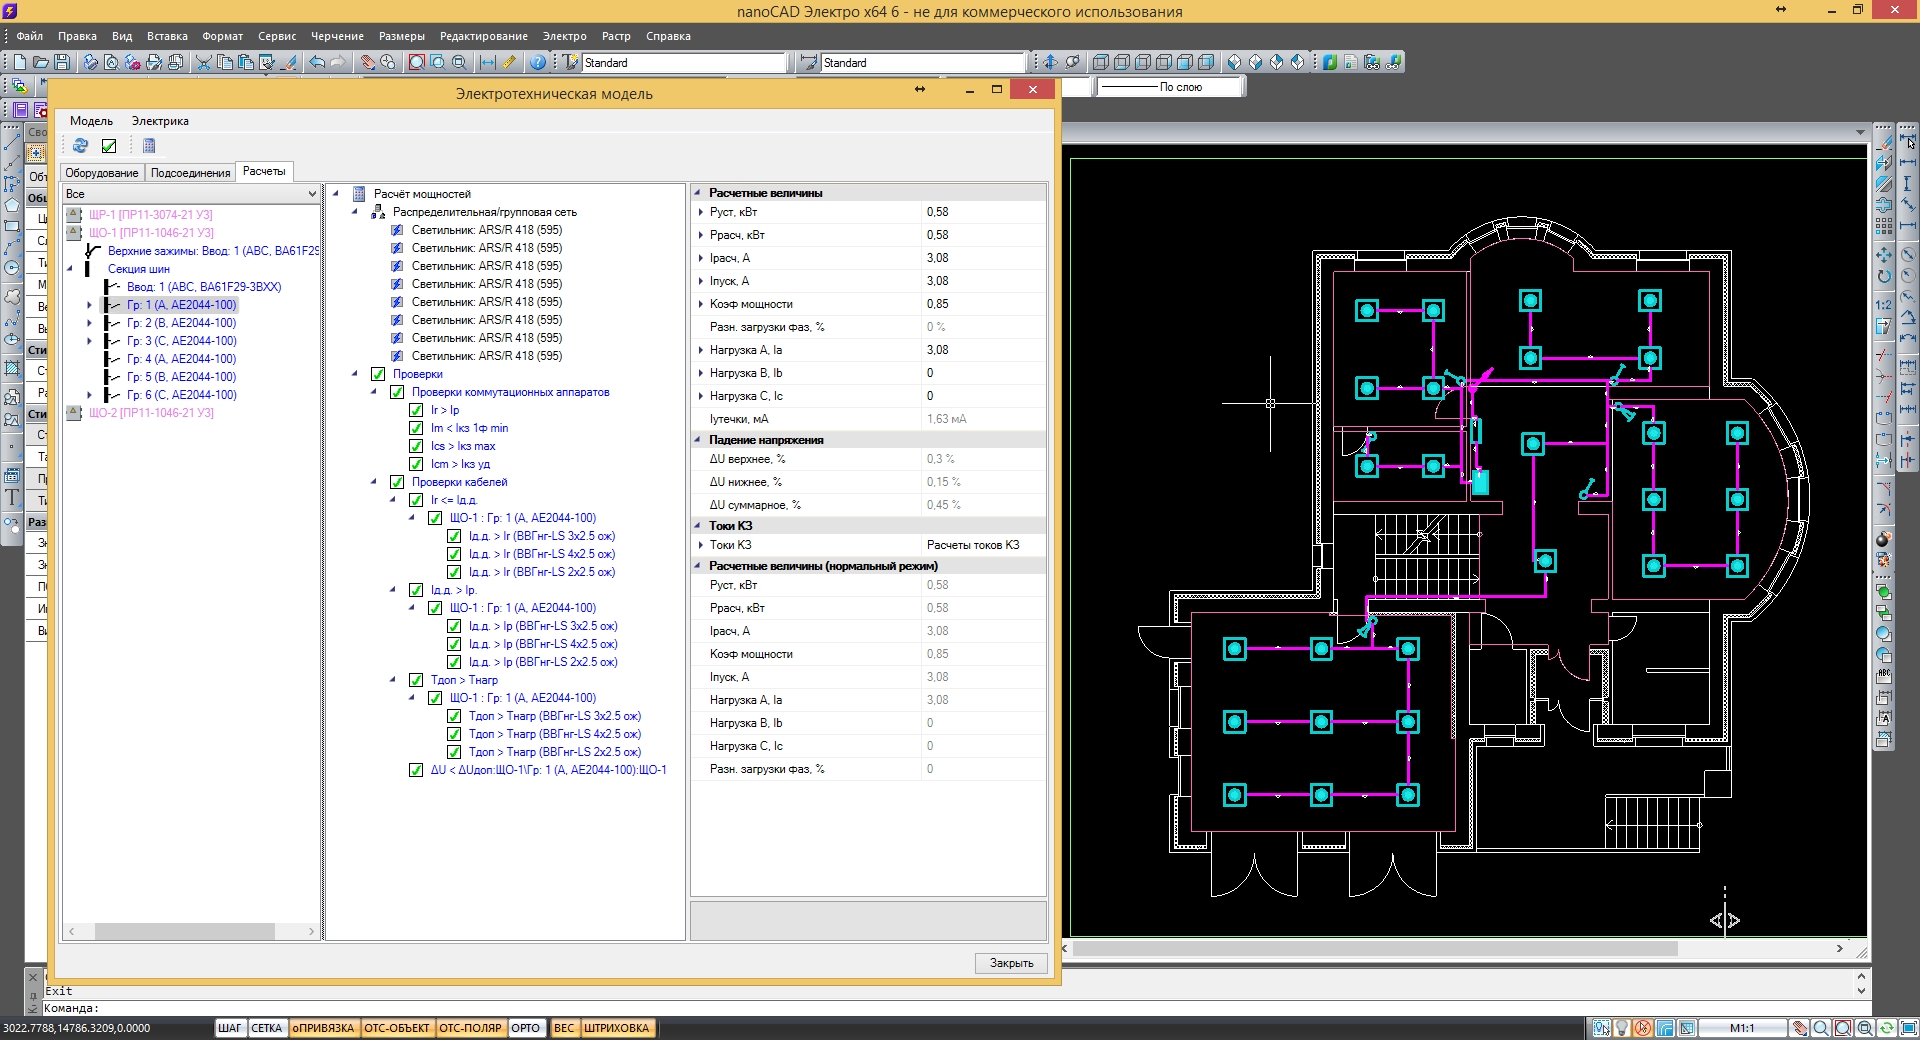Screen dimensions: 1920x1040
Task: Open the Модель menu in dialog
Action: [x=91, y=121]
